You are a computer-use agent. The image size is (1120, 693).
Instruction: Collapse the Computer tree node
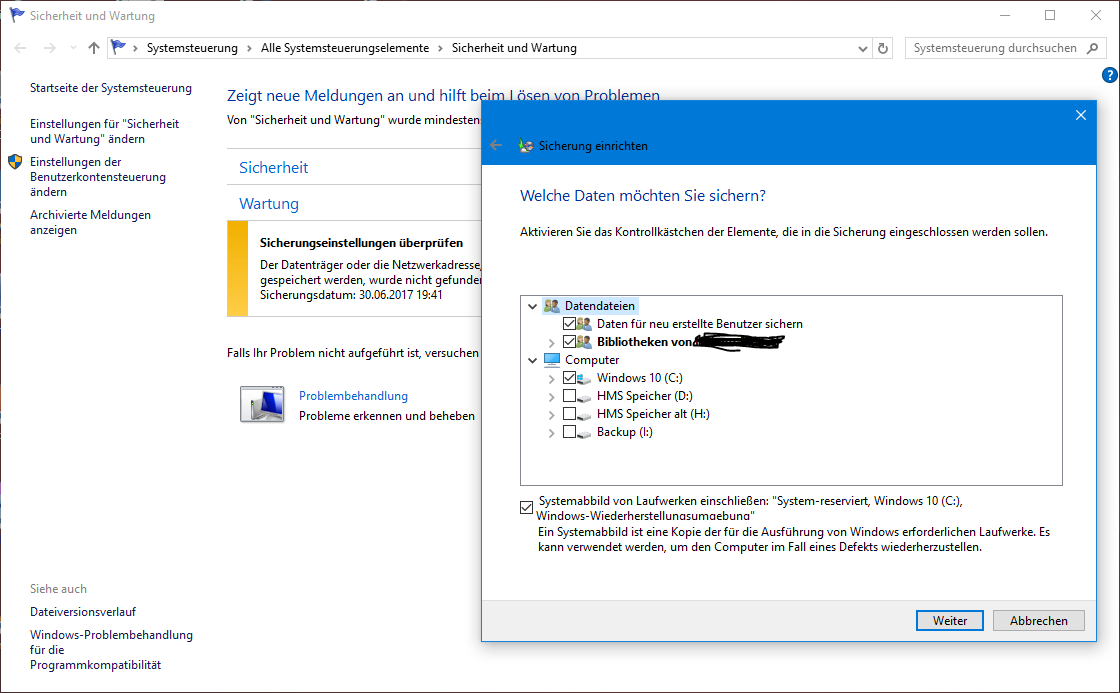[532, 361]
